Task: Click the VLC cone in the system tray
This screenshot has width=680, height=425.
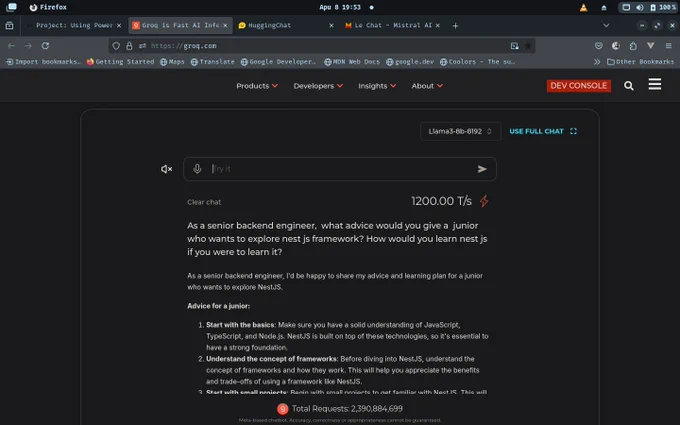Action: click(584, 7)
